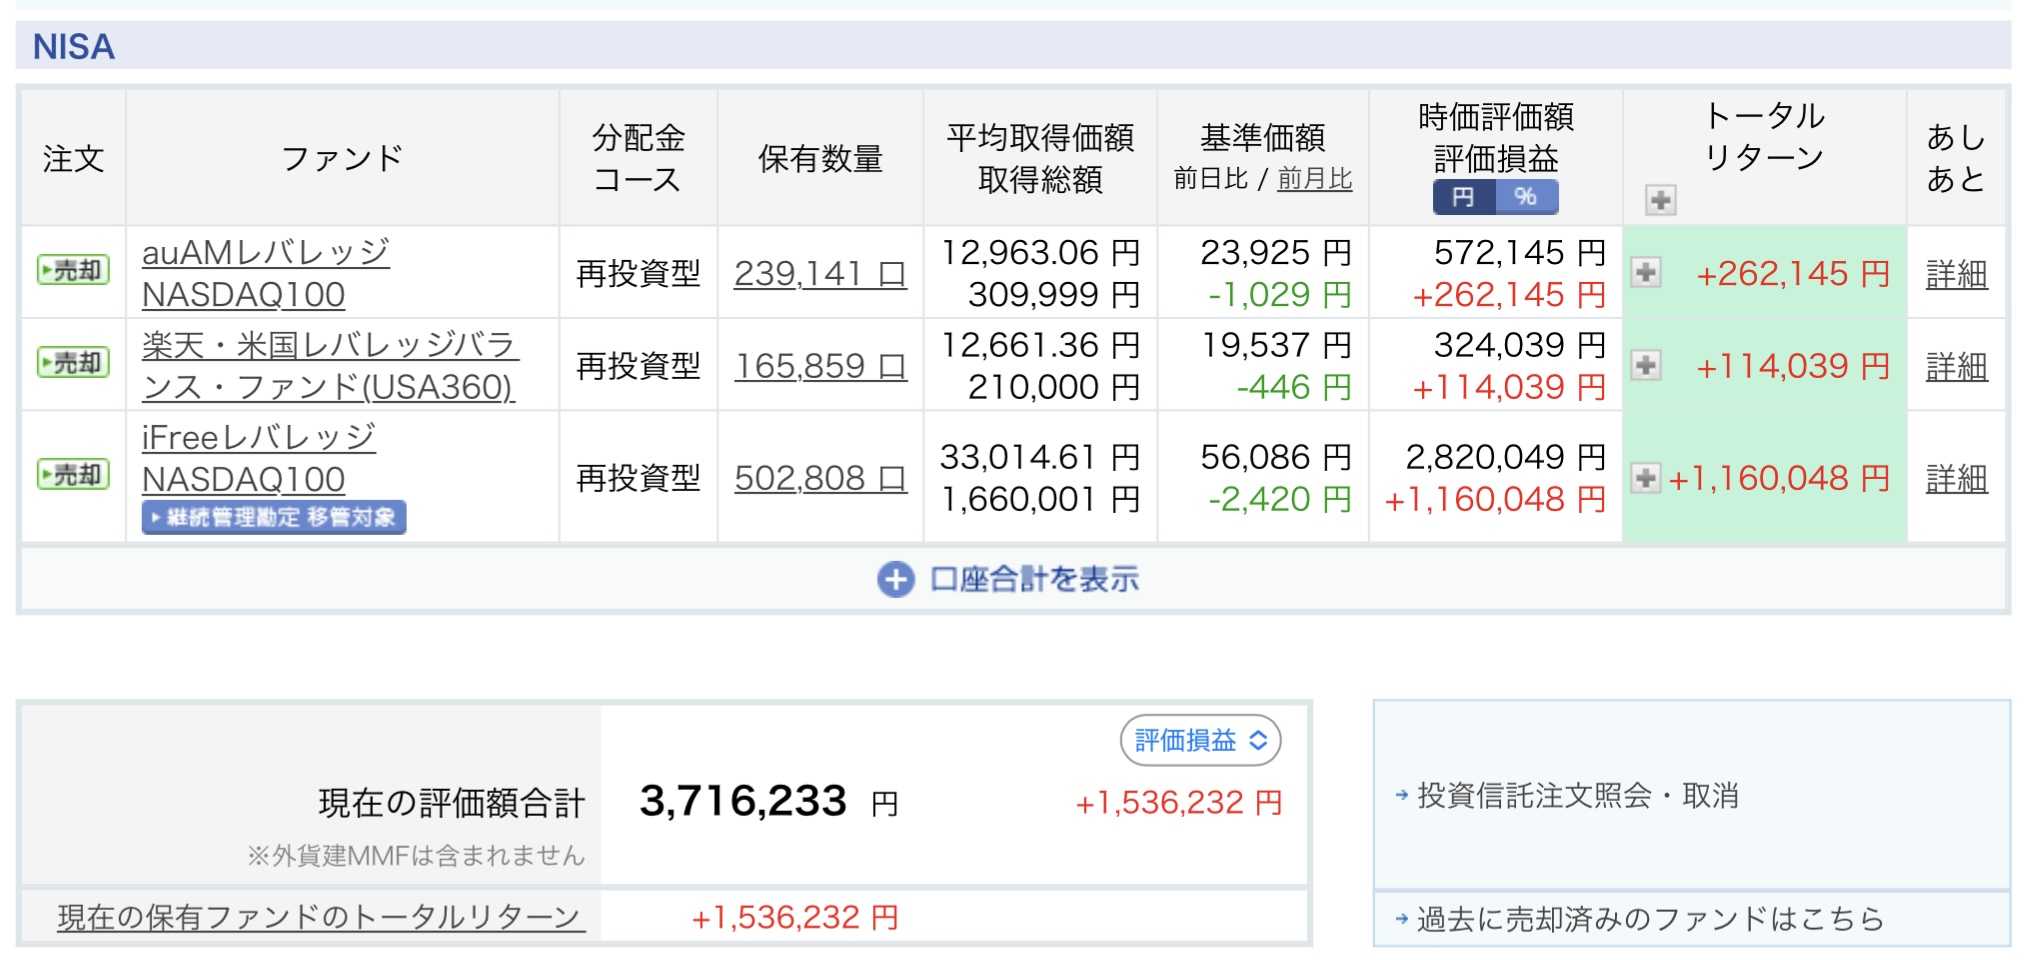Click 239,141 口 holding quantity link
Image resolution: width=2041 pixels, height=960 pixels.
819,273
